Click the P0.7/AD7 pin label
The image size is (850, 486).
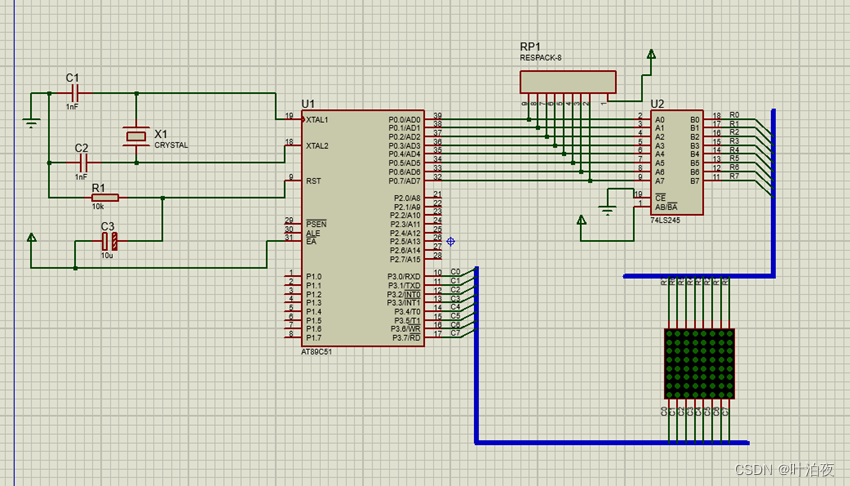tap(404, 181)
